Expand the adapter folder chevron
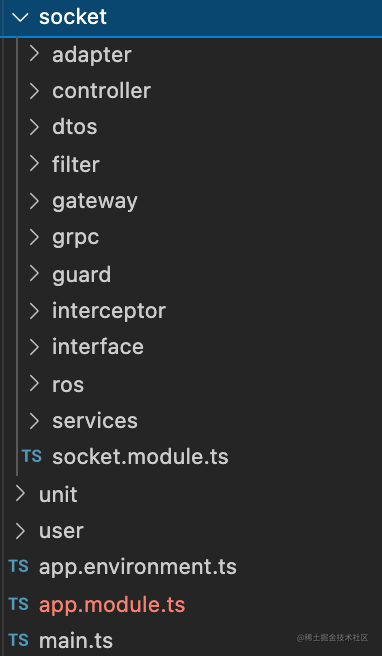Image resolution: width=382 pixels, height=656 pixels. click(34, 54)
